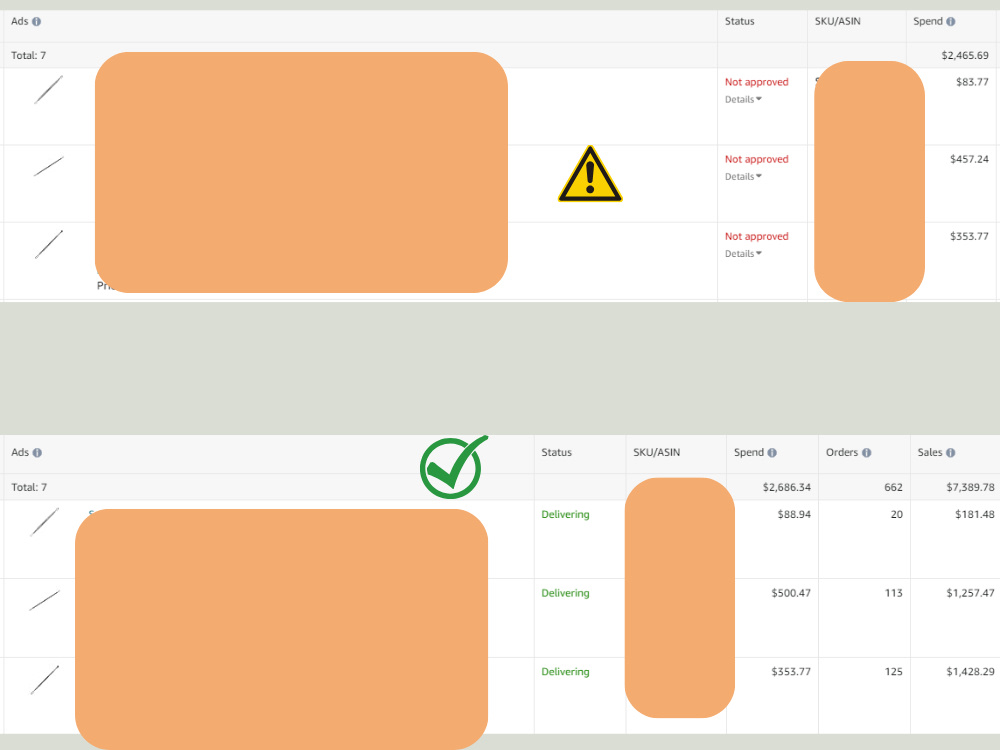Select the $88.94 spend value
This screenshot has height=750, width=1000.
point(794,515)
